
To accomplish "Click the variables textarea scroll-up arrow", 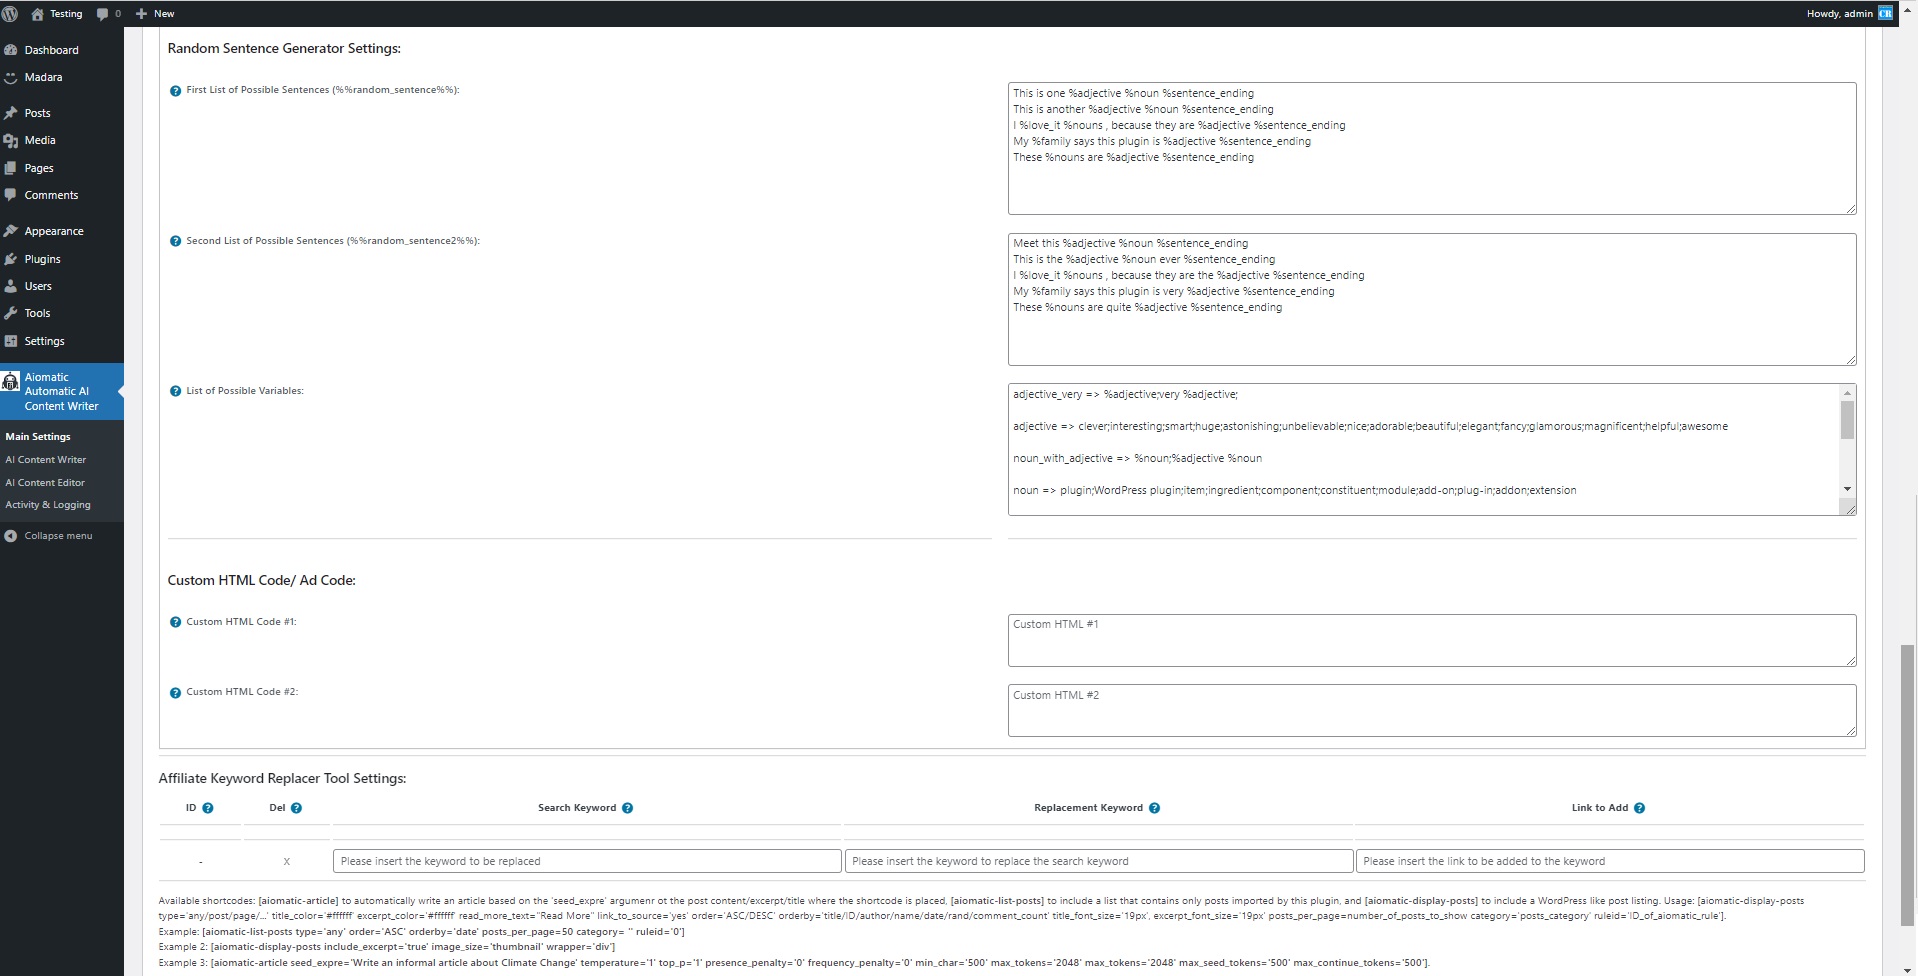I will pyautogui.click(x=1847, y=393).
